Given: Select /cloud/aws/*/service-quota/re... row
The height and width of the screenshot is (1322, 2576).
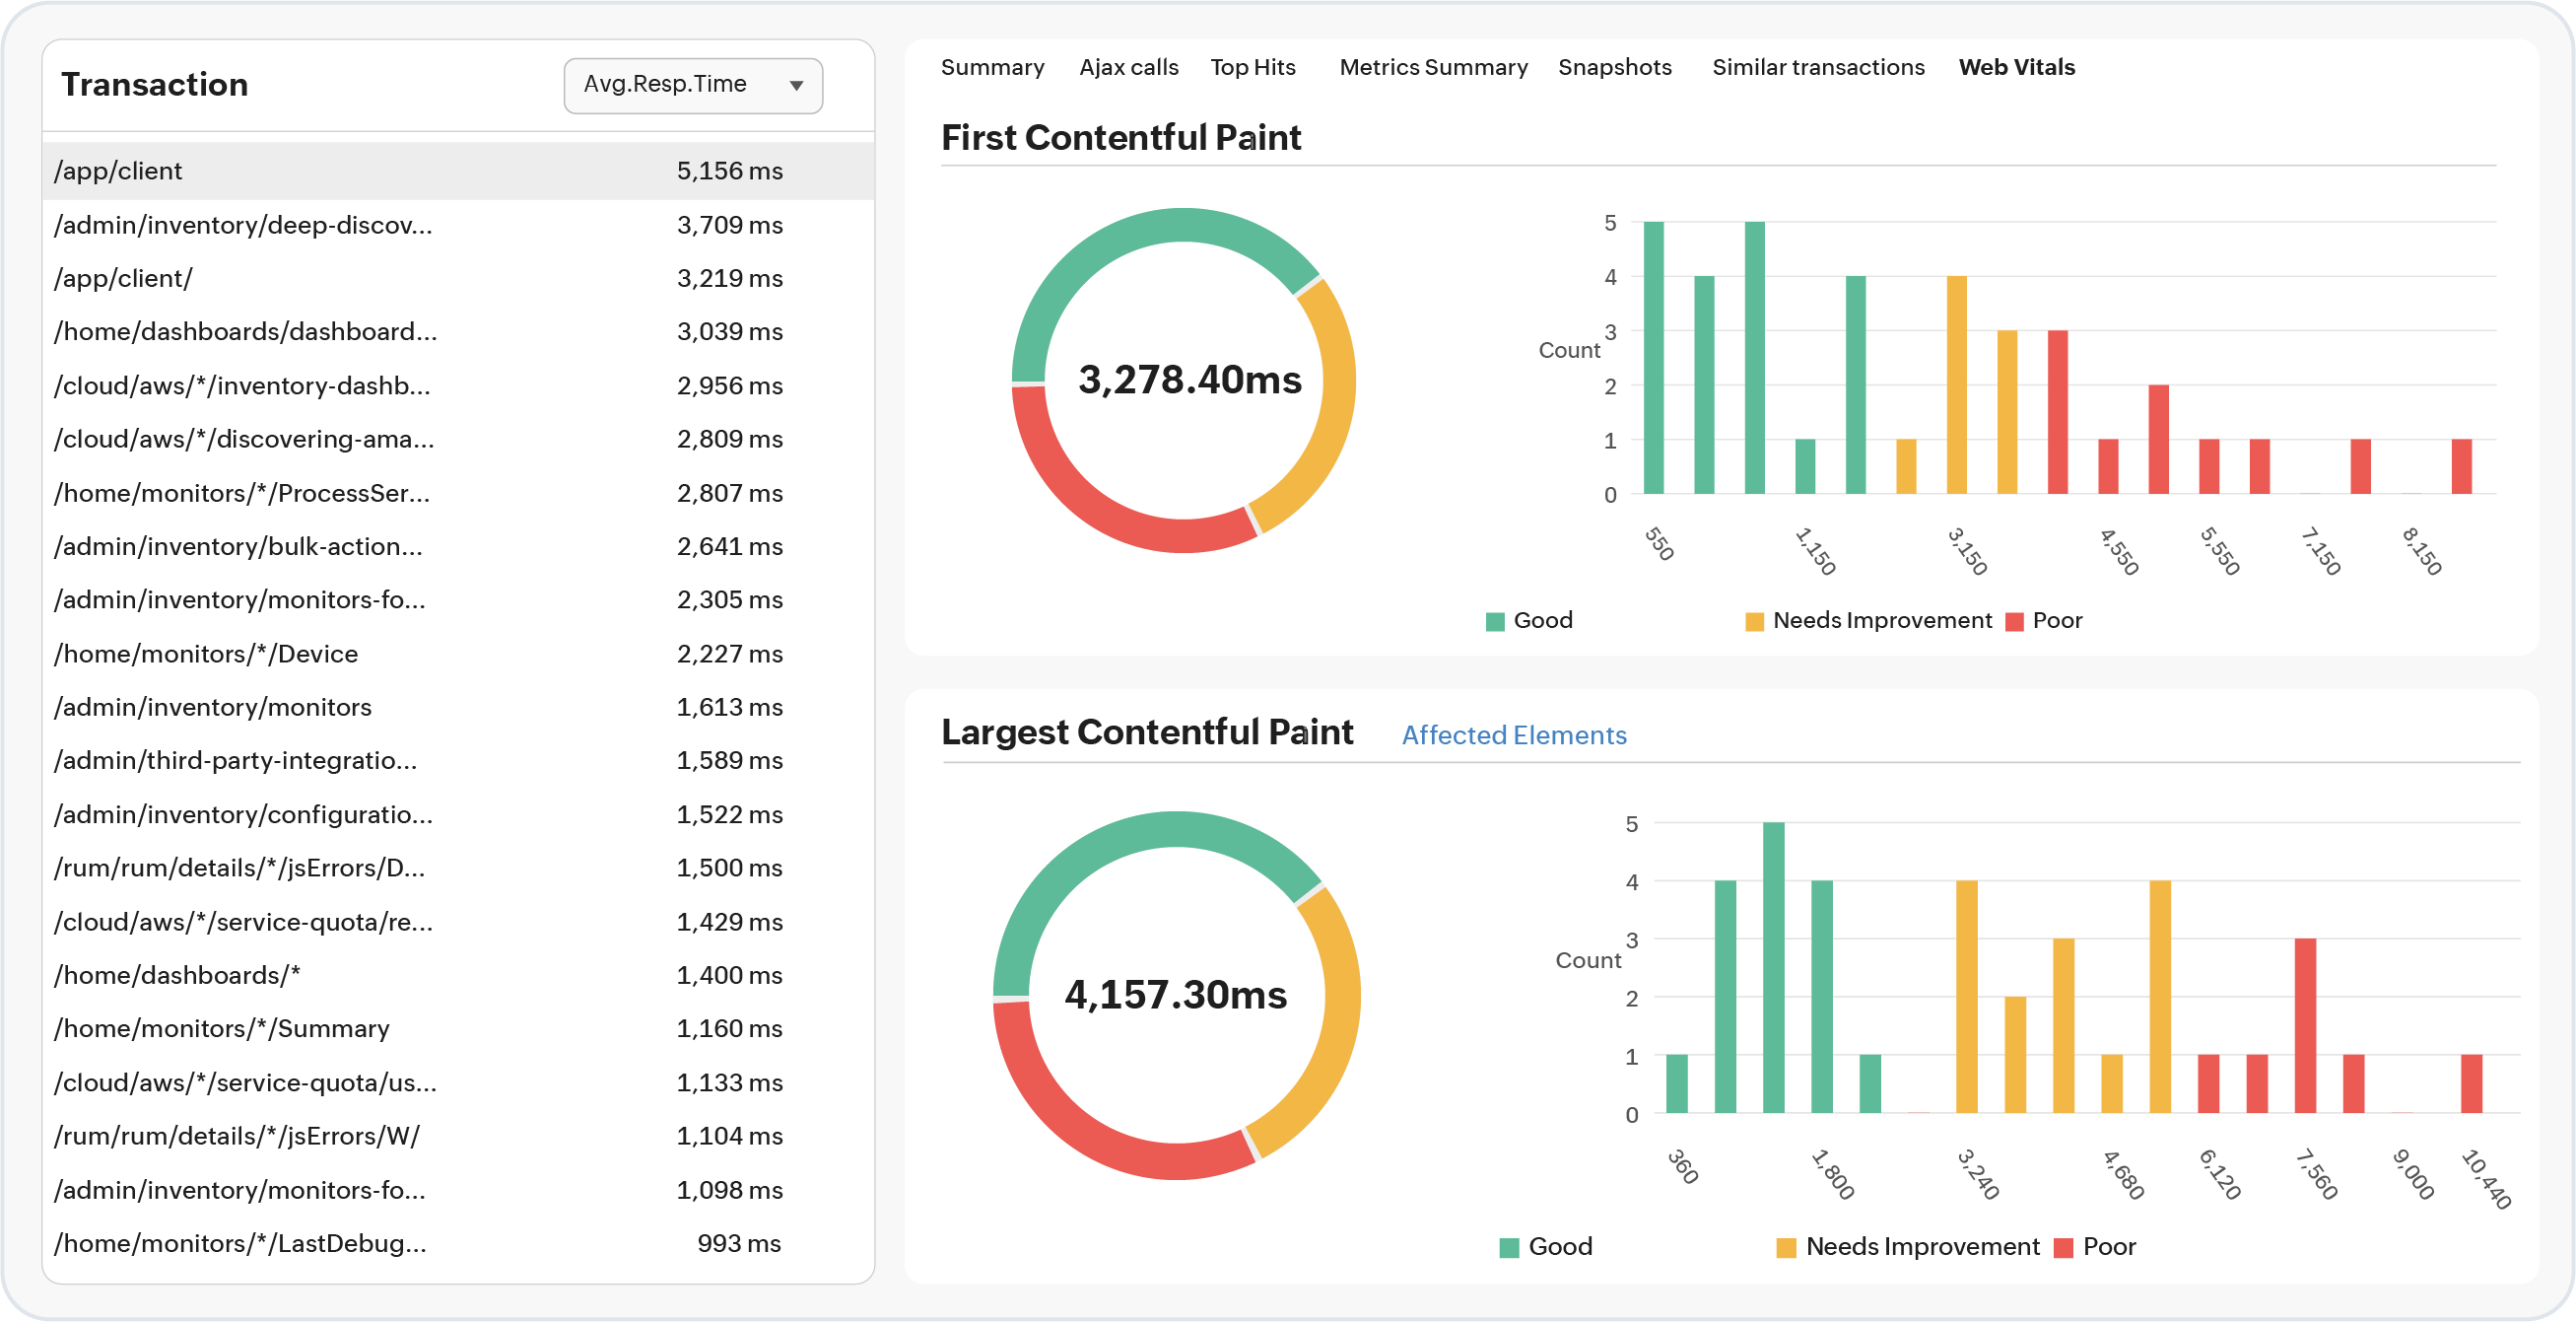Looking at the screenshot, I should (x=458, y=922).
